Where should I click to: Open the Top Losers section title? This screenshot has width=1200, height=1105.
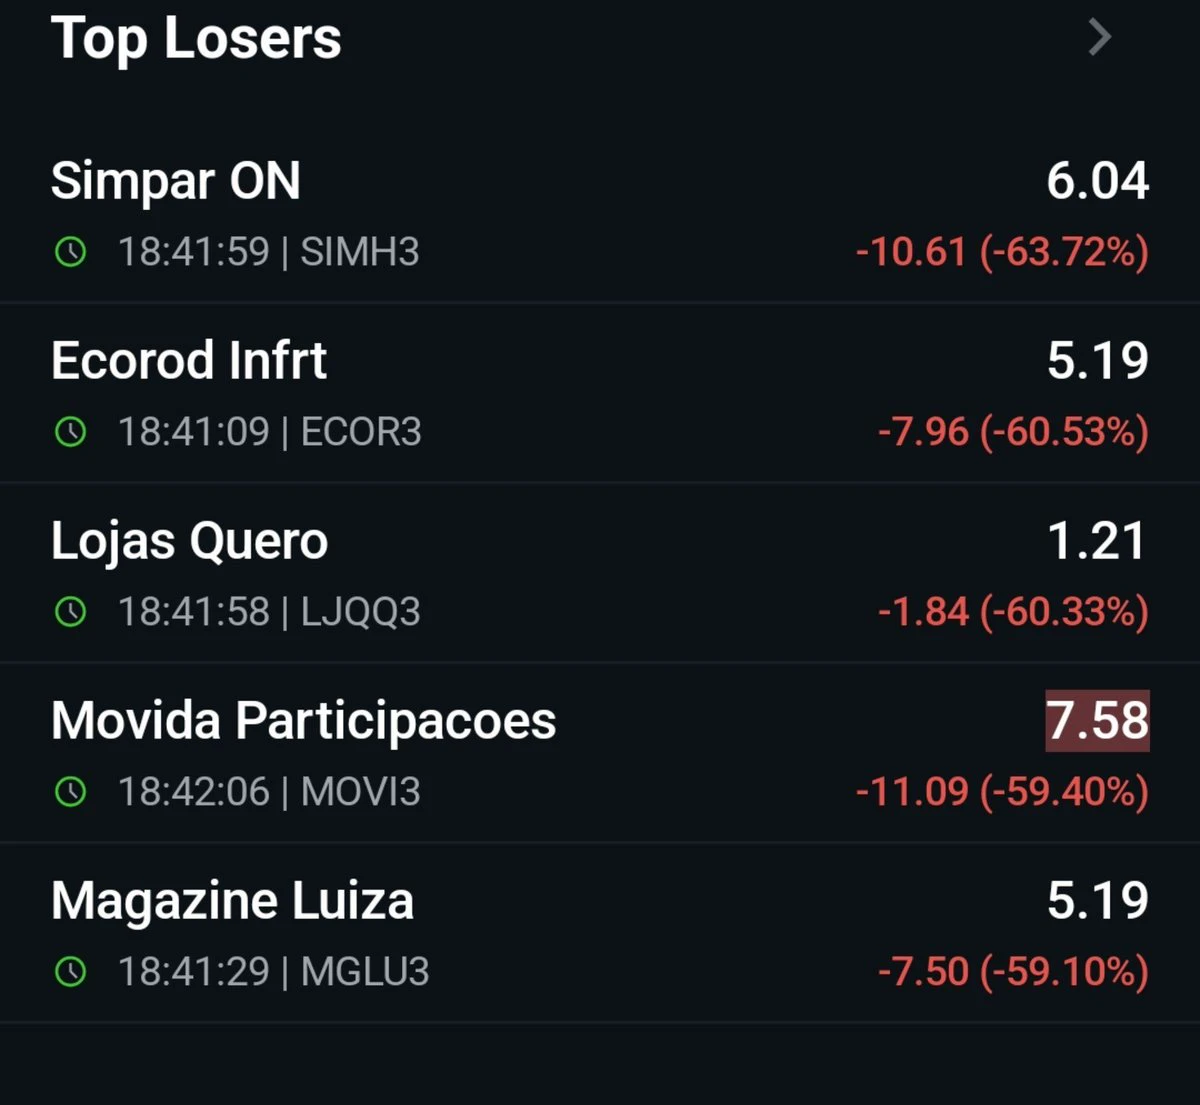click(x=196, y=40)
